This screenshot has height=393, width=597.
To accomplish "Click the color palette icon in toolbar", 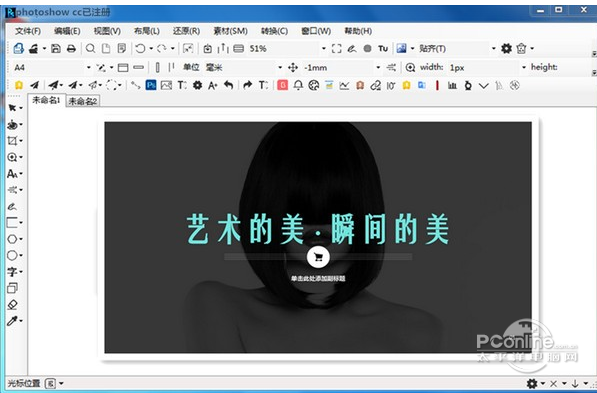I will (x=314, y=85).
